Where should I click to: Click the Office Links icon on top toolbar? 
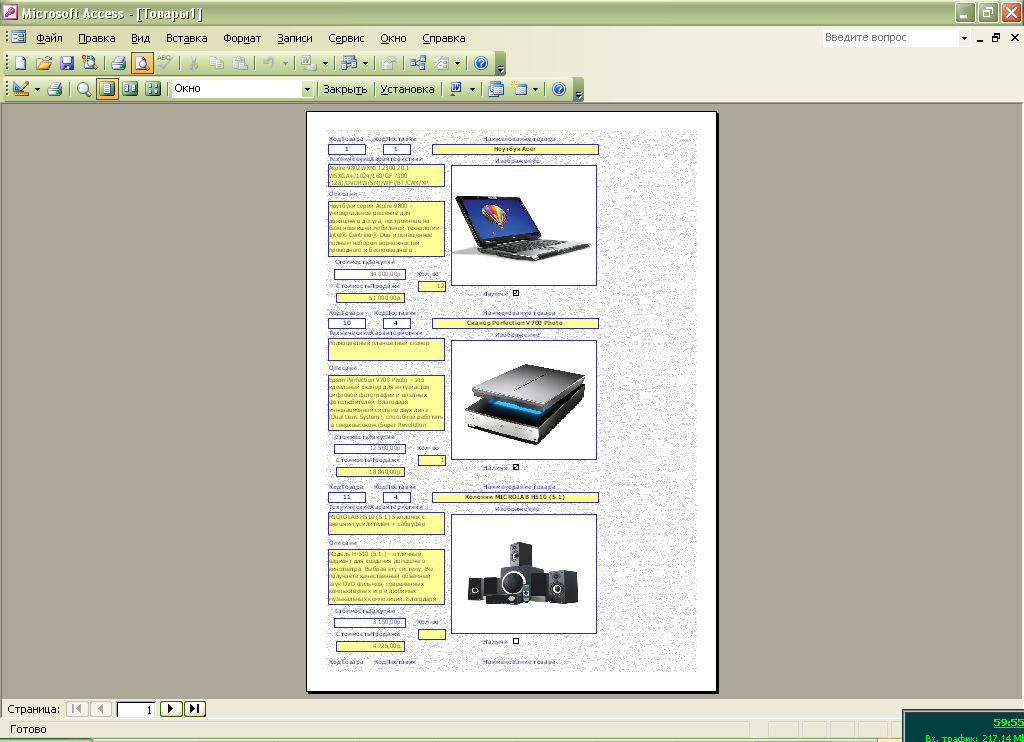(x=308, y=63)
